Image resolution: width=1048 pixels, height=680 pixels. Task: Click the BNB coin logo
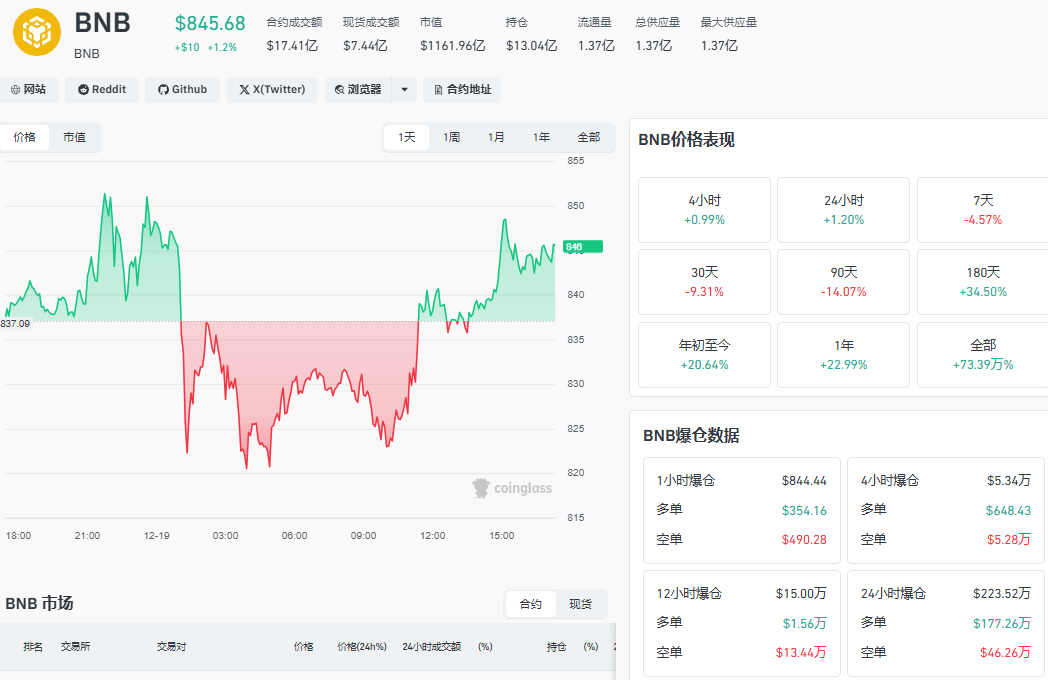(37, 32)
